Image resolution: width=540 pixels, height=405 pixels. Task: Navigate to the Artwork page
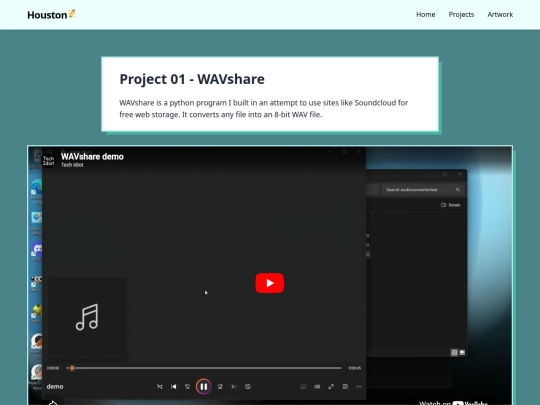pos(500,14)
